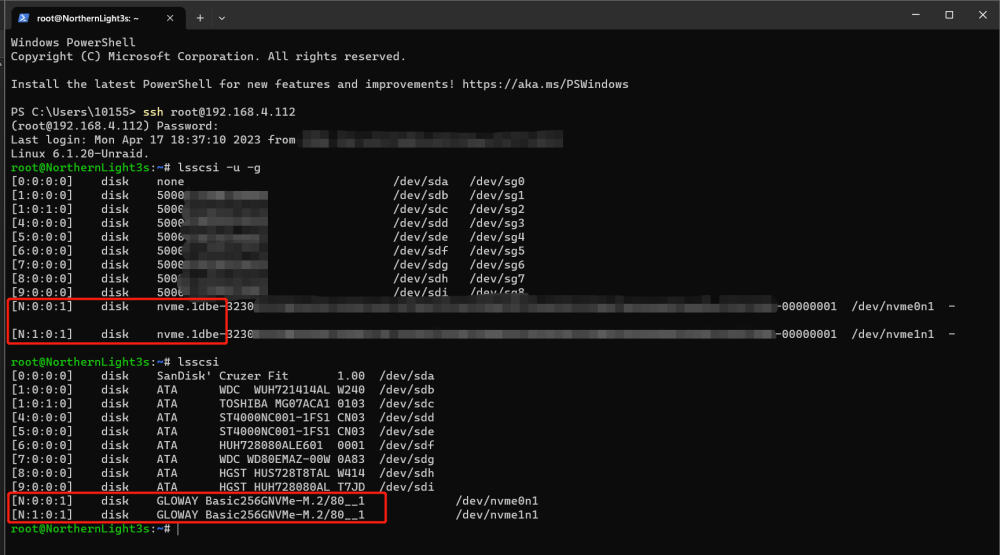The image size is (1000, 555).
Task: Click the 'SanDisk' Cruzer Fit' entry
Action: click(223, 376)
